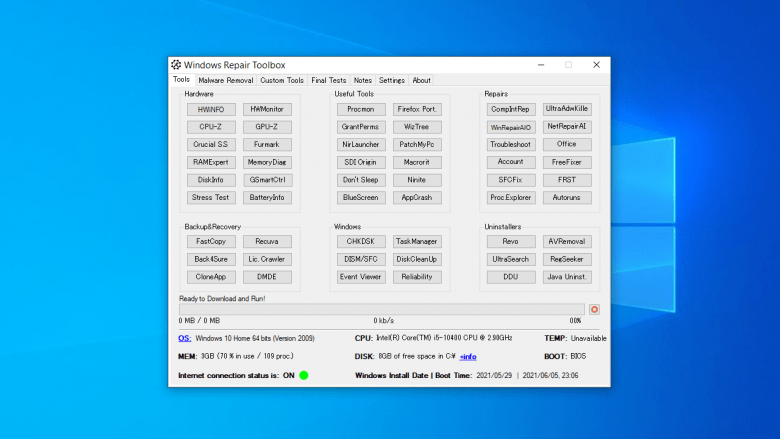Click the MemoryDiag button
Viewport: 780px width, 439px height.
click(267, 162)
